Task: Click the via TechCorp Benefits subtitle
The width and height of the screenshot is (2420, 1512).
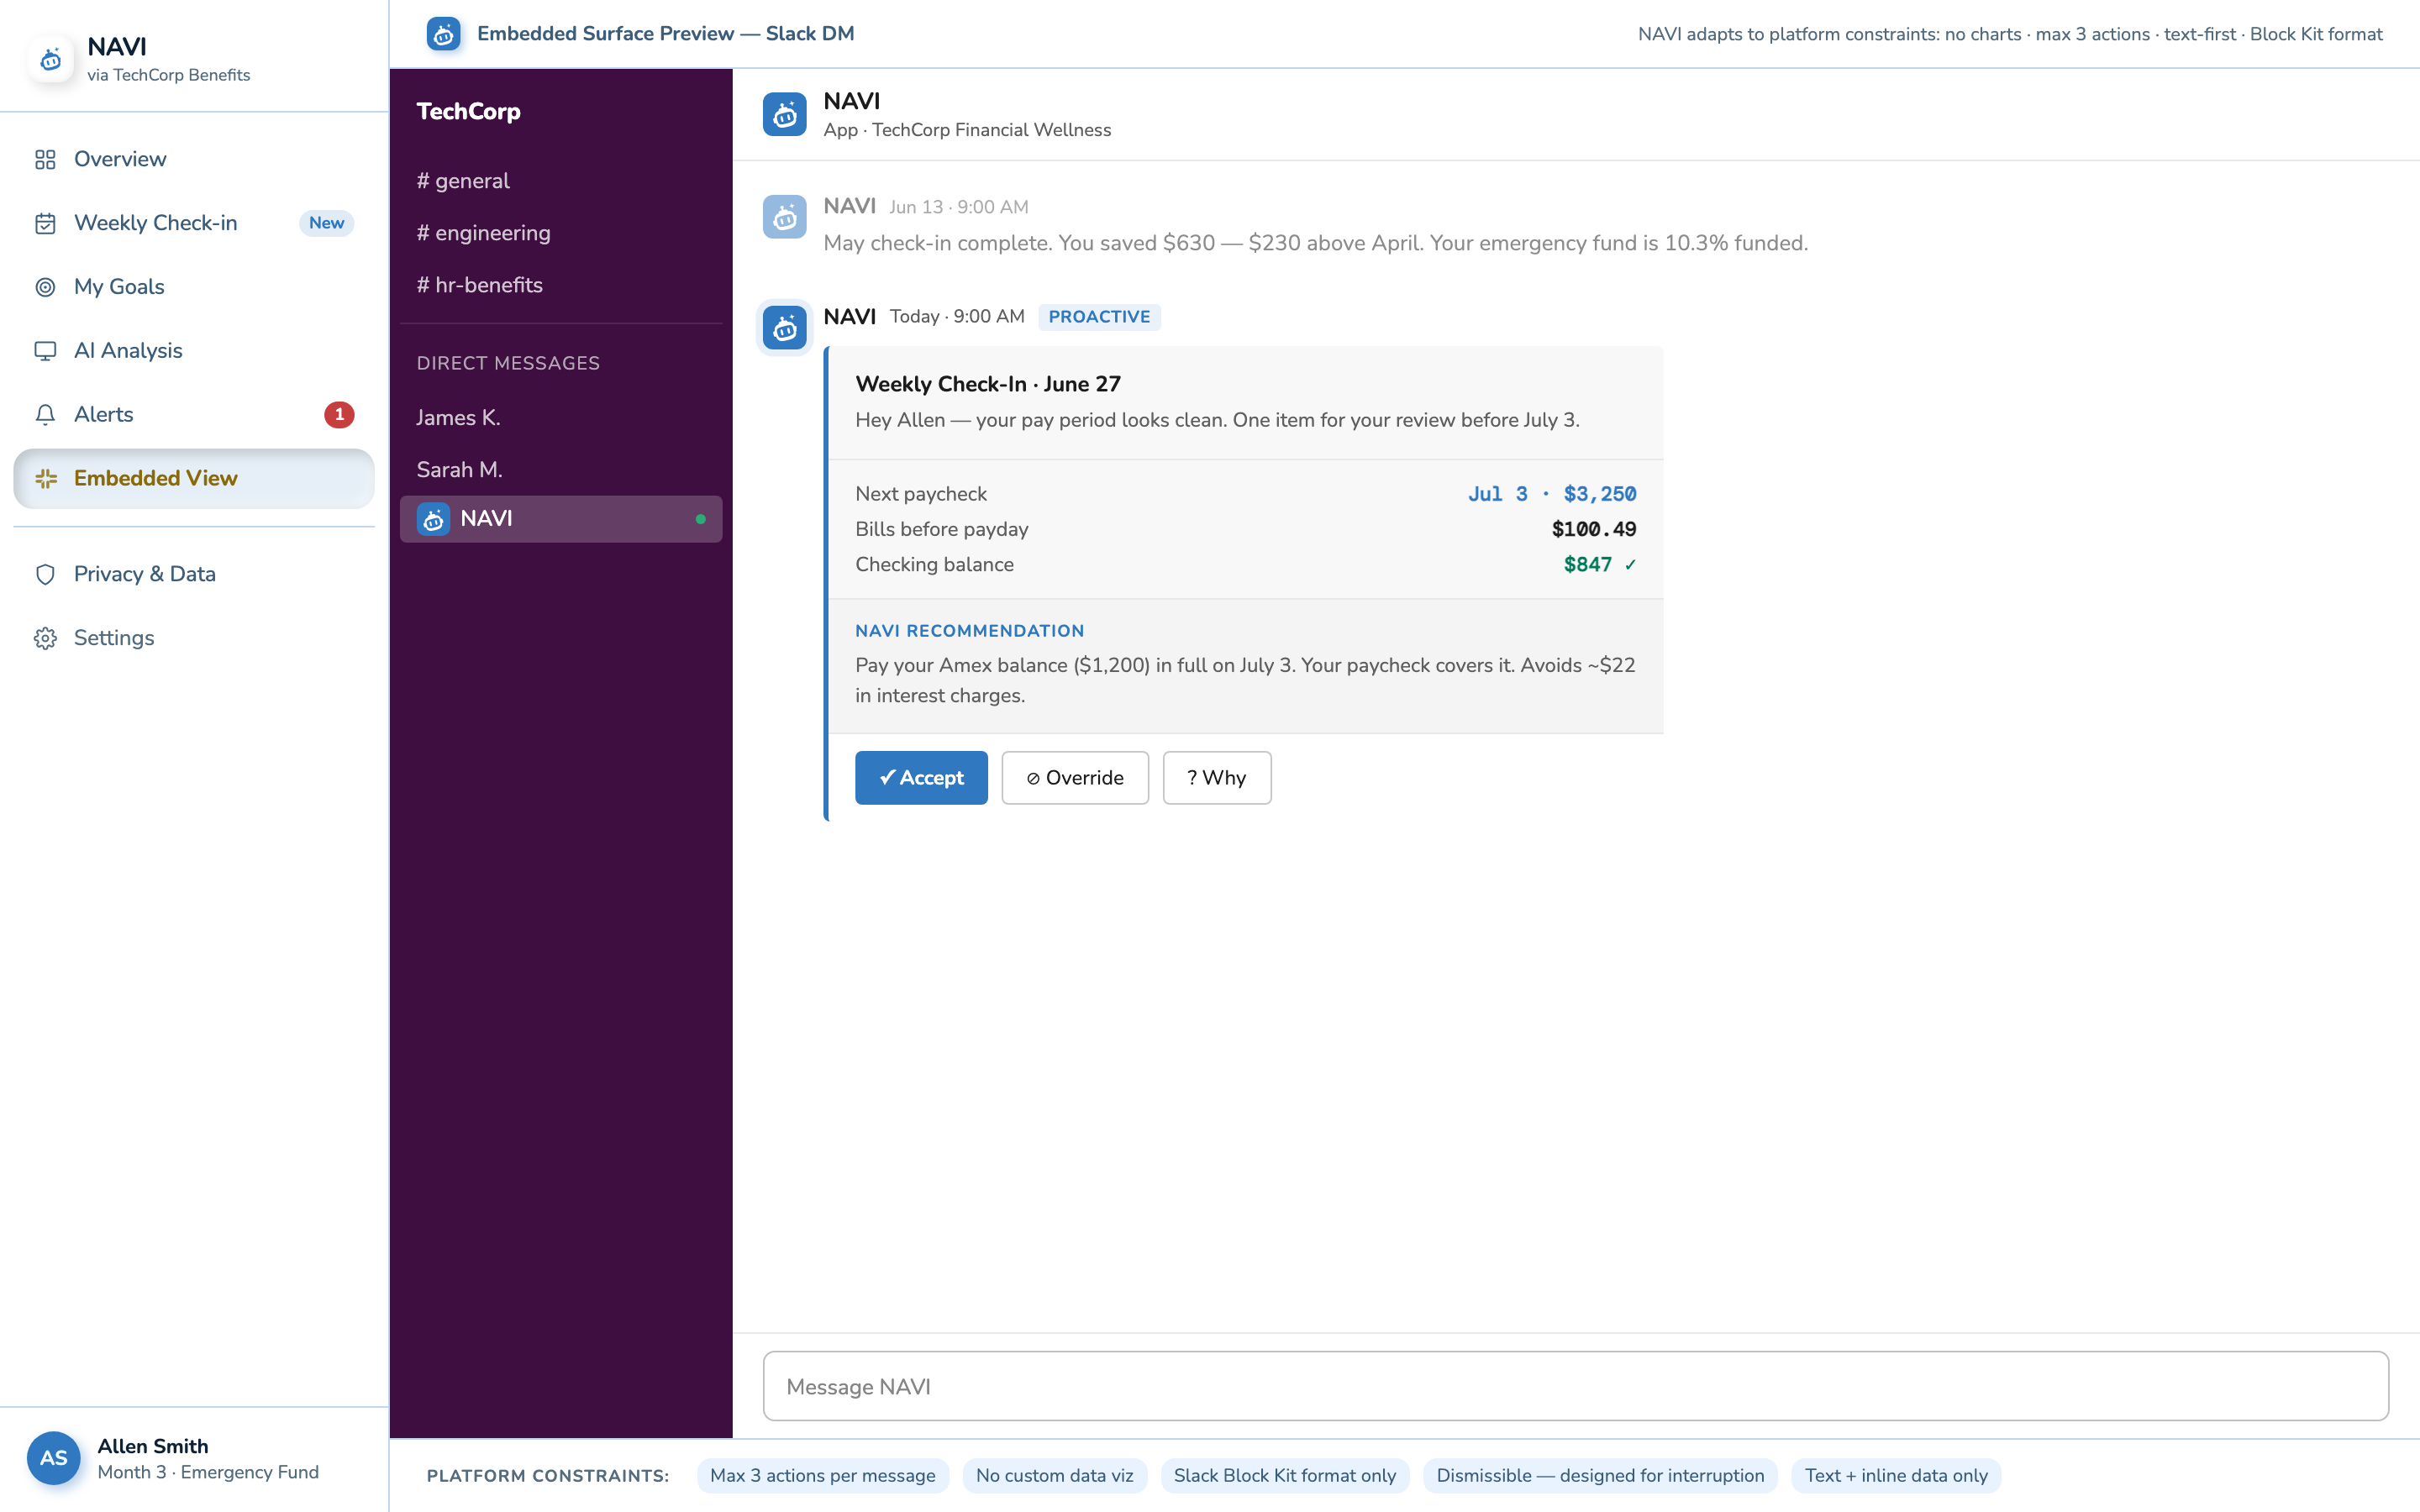Action: (x=168, y=75)
